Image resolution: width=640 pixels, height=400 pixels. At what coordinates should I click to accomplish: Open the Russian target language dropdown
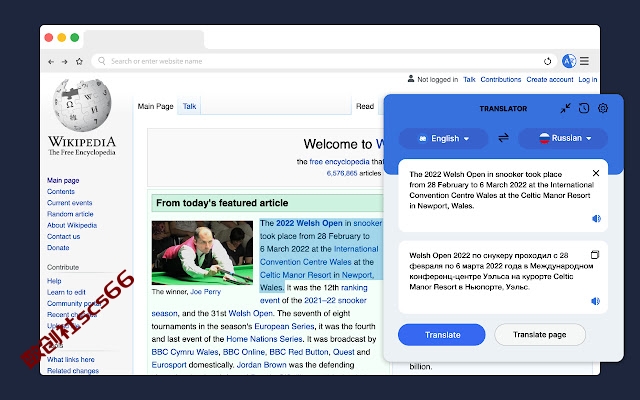(x=563, y=138)
